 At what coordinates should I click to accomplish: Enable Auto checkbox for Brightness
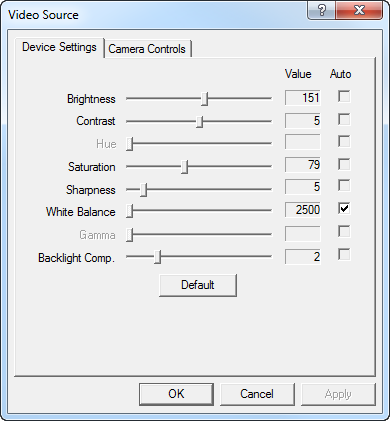[x=344, y=97]
